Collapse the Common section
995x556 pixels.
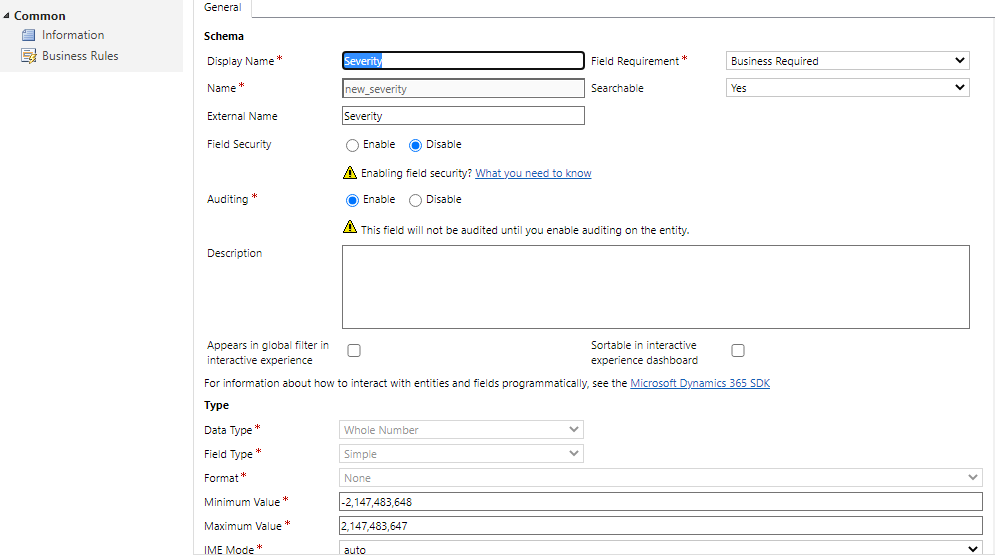coord(7,16)
